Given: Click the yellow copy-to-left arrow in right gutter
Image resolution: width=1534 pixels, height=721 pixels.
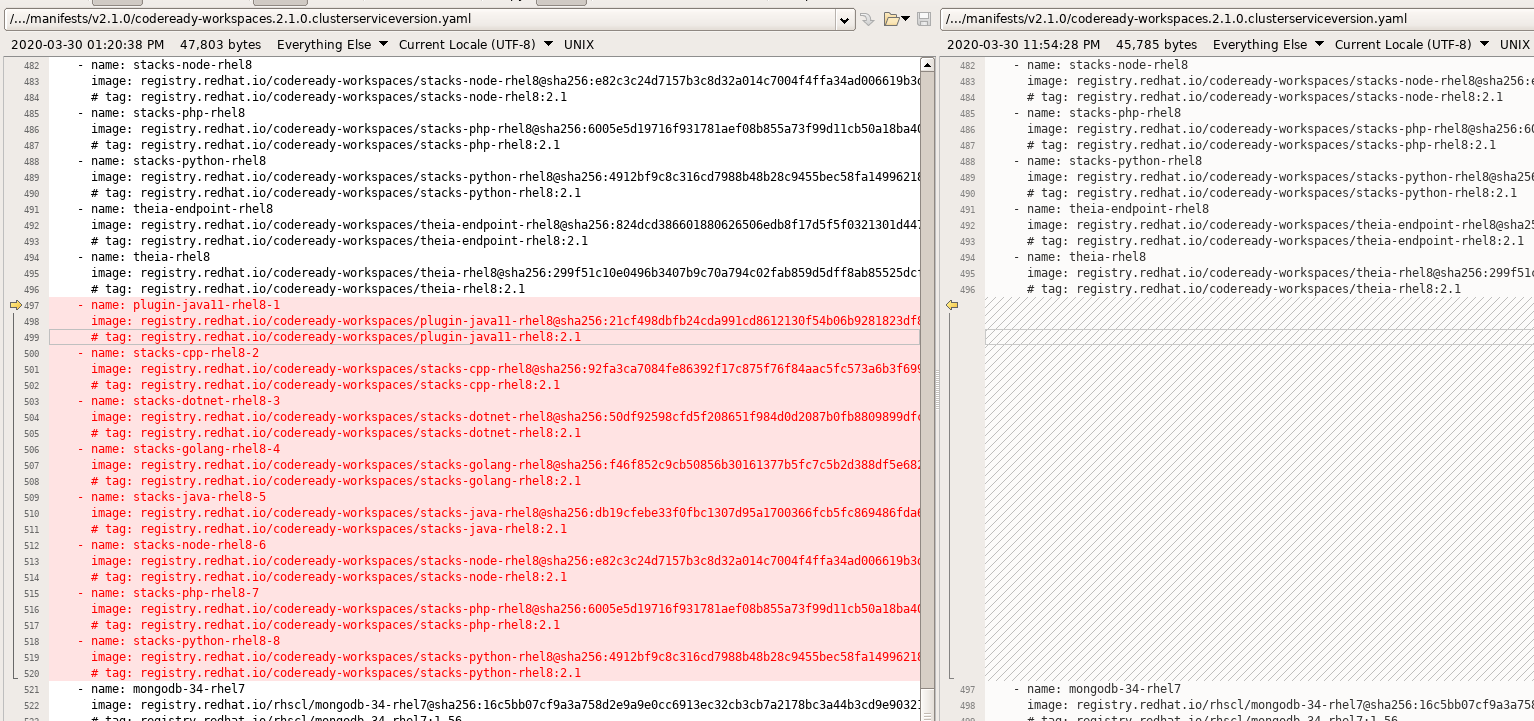Looking at the screenshot, I should click(x=952, y=305).
